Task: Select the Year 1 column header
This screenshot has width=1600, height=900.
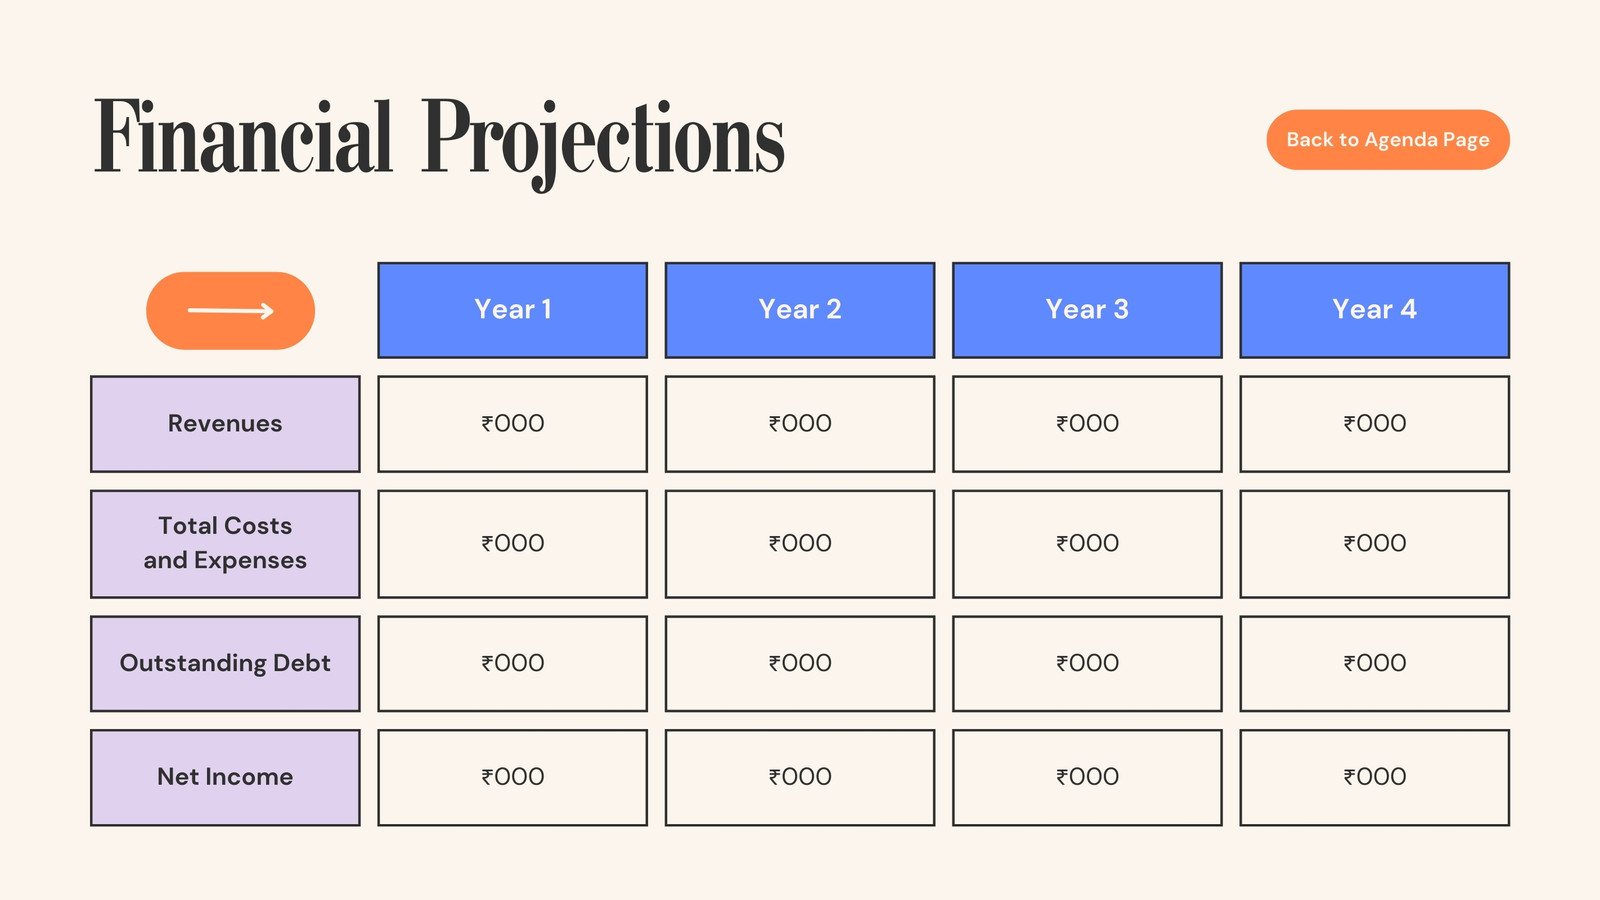Action: (512, 310)
